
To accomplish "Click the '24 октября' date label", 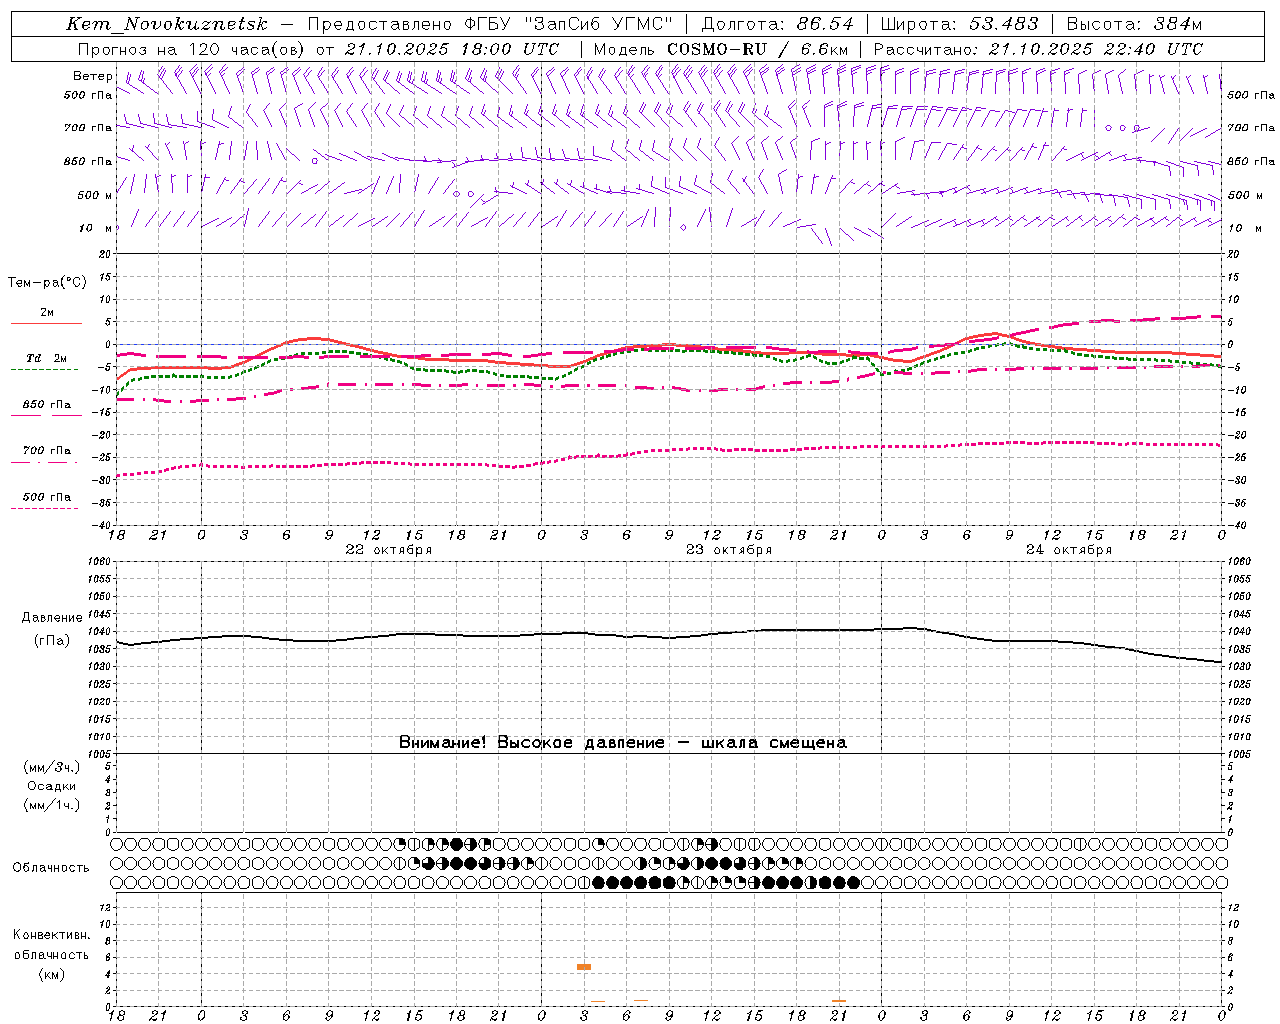I will tap(1069, 550).
